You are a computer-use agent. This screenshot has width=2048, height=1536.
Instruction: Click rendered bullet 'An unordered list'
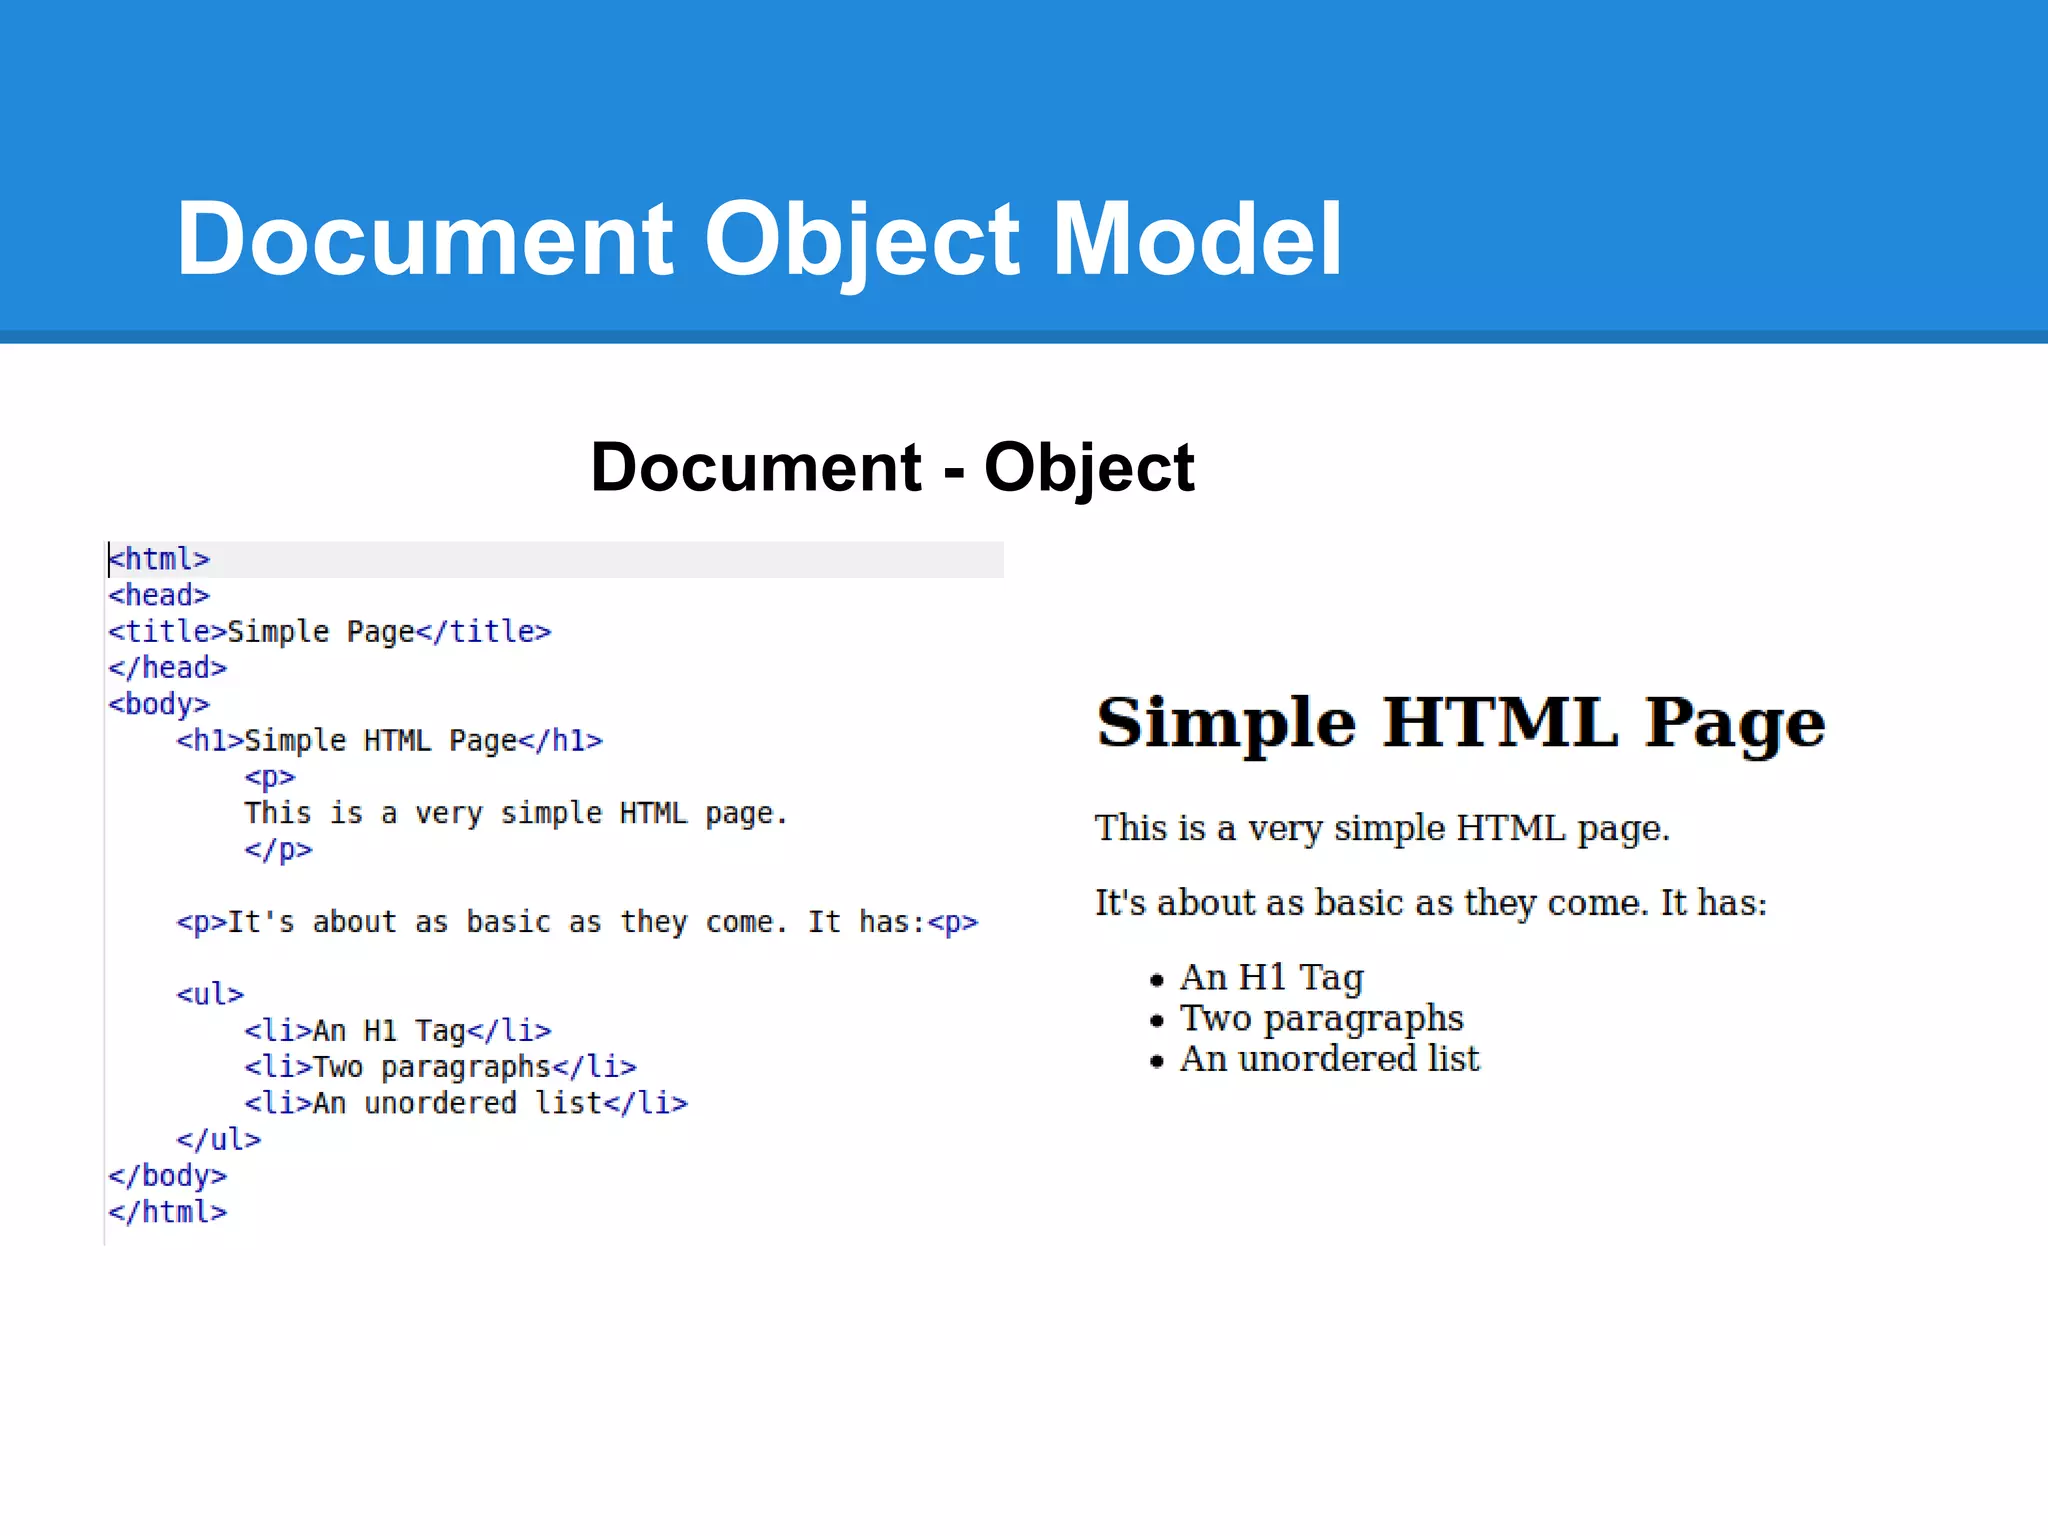1329,1059
